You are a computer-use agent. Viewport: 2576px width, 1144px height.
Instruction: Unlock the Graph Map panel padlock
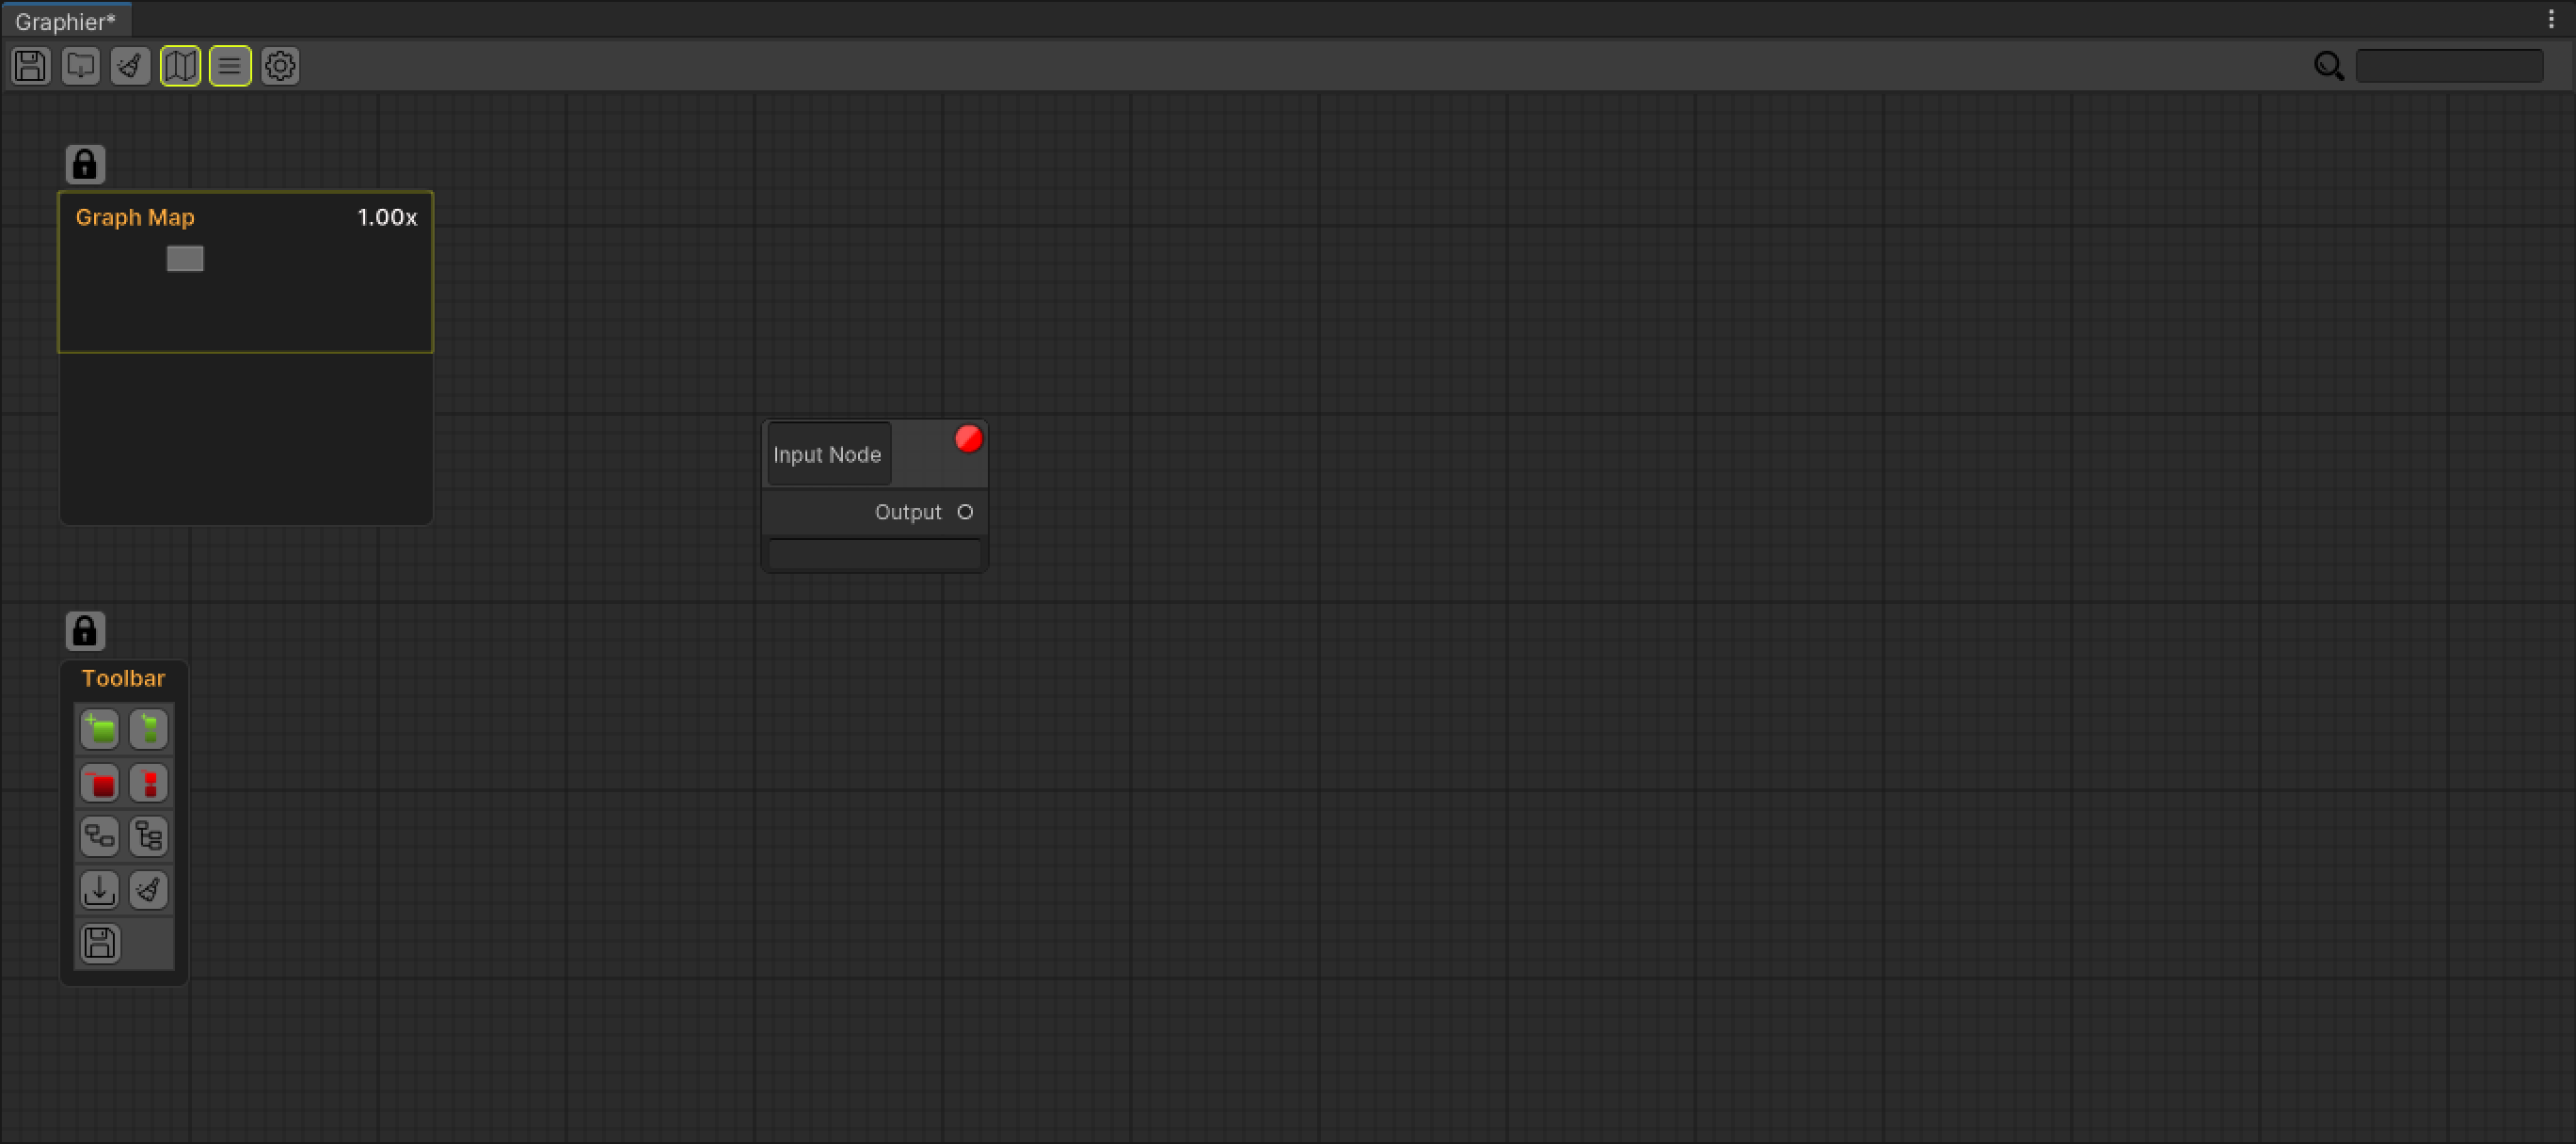tap(85, 163)
